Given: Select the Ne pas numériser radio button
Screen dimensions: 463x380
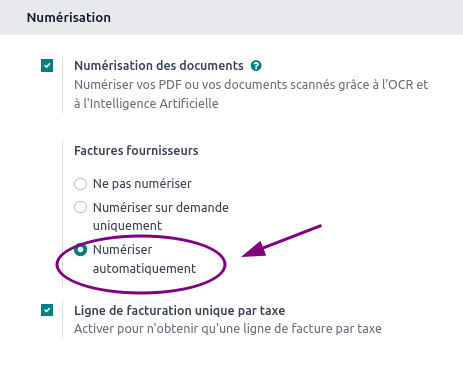Looking at the screenshot, I should pos(80,184).
